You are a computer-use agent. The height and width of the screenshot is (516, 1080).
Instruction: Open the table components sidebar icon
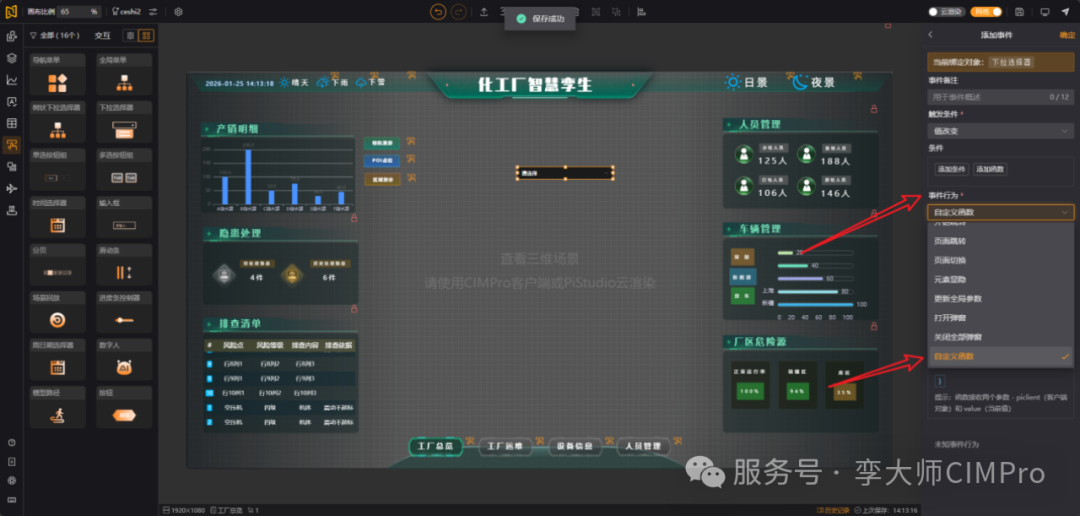coord(12,123)
